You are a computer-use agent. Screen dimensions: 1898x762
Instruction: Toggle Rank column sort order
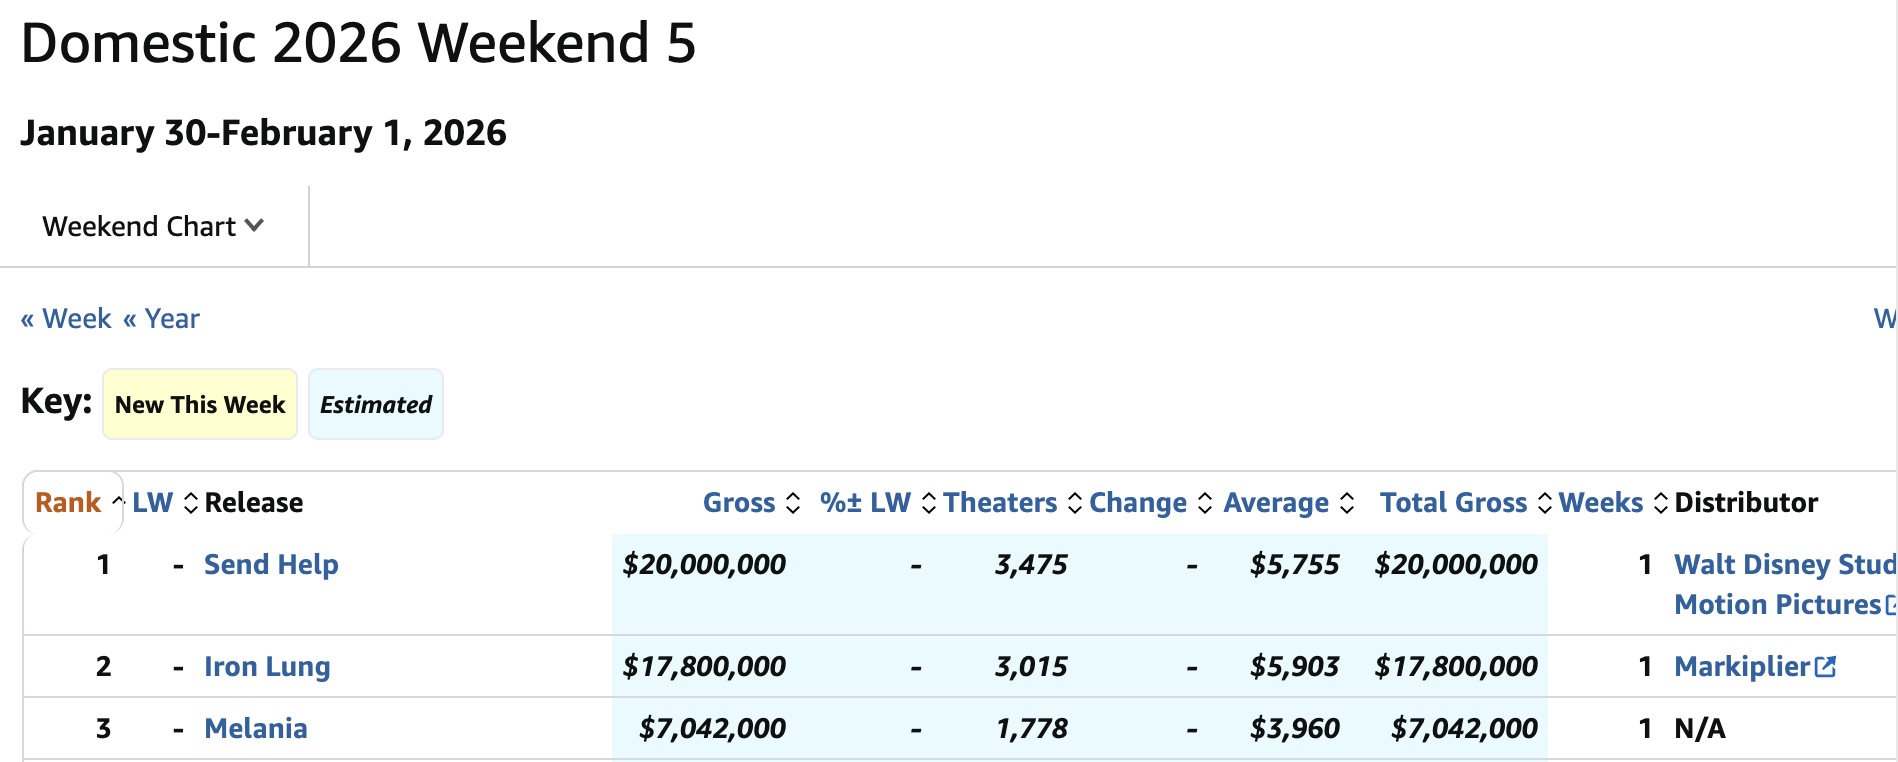[x=68, y=503]
